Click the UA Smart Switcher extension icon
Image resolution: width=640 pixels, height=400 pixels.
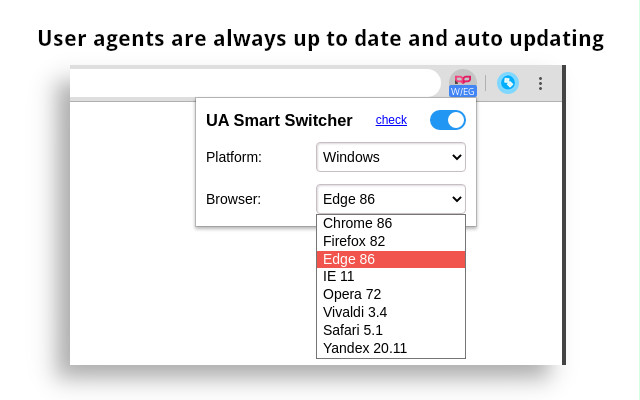462,83
